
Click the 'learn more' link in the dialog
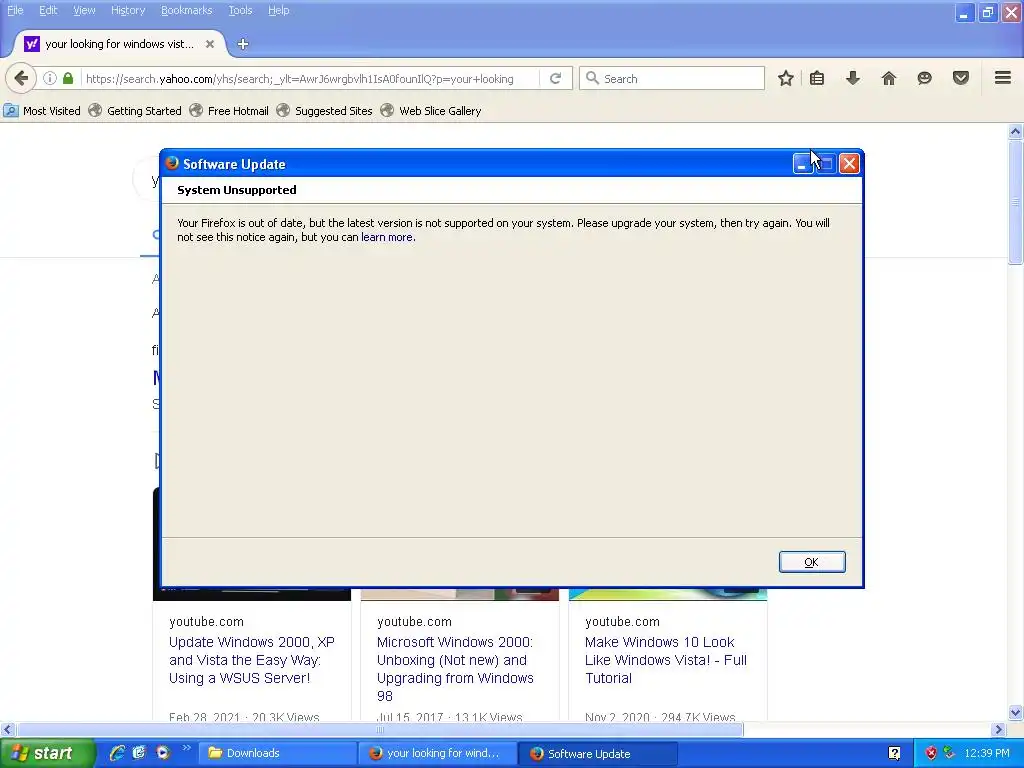(387, 237)
